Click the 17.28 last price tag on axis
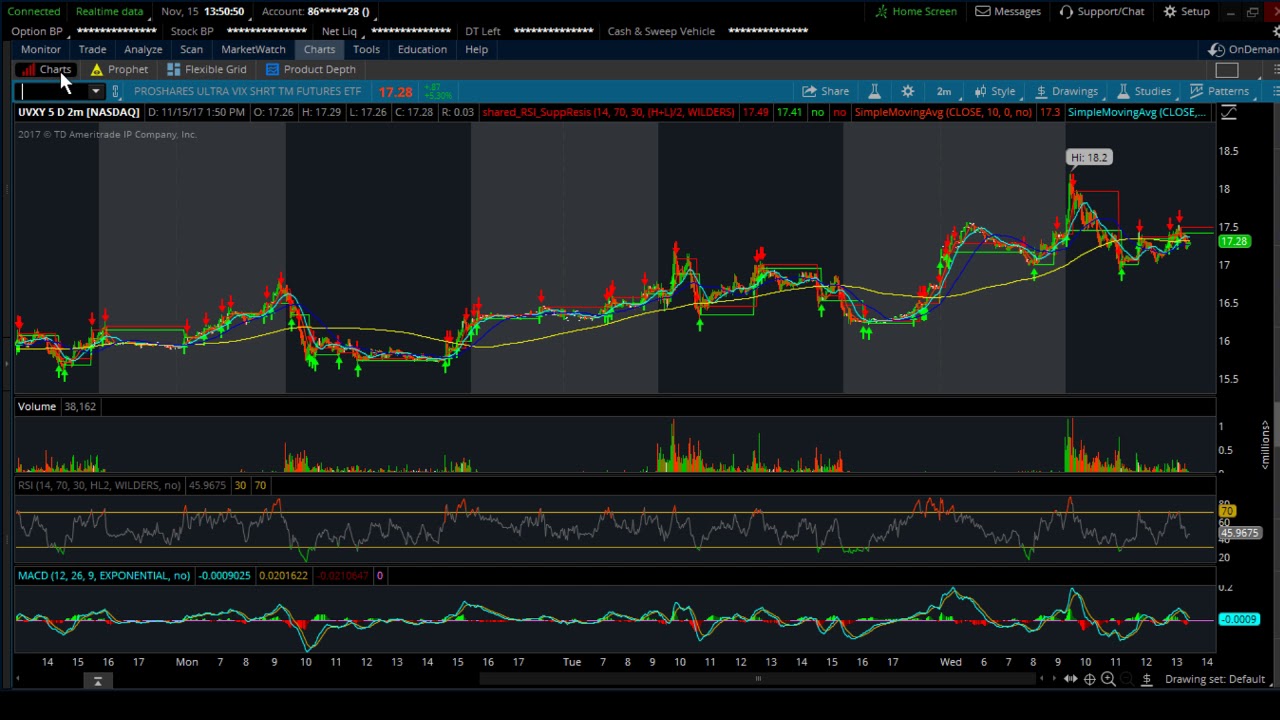This screenshot has height=720, width=1280. [1235, 241]
